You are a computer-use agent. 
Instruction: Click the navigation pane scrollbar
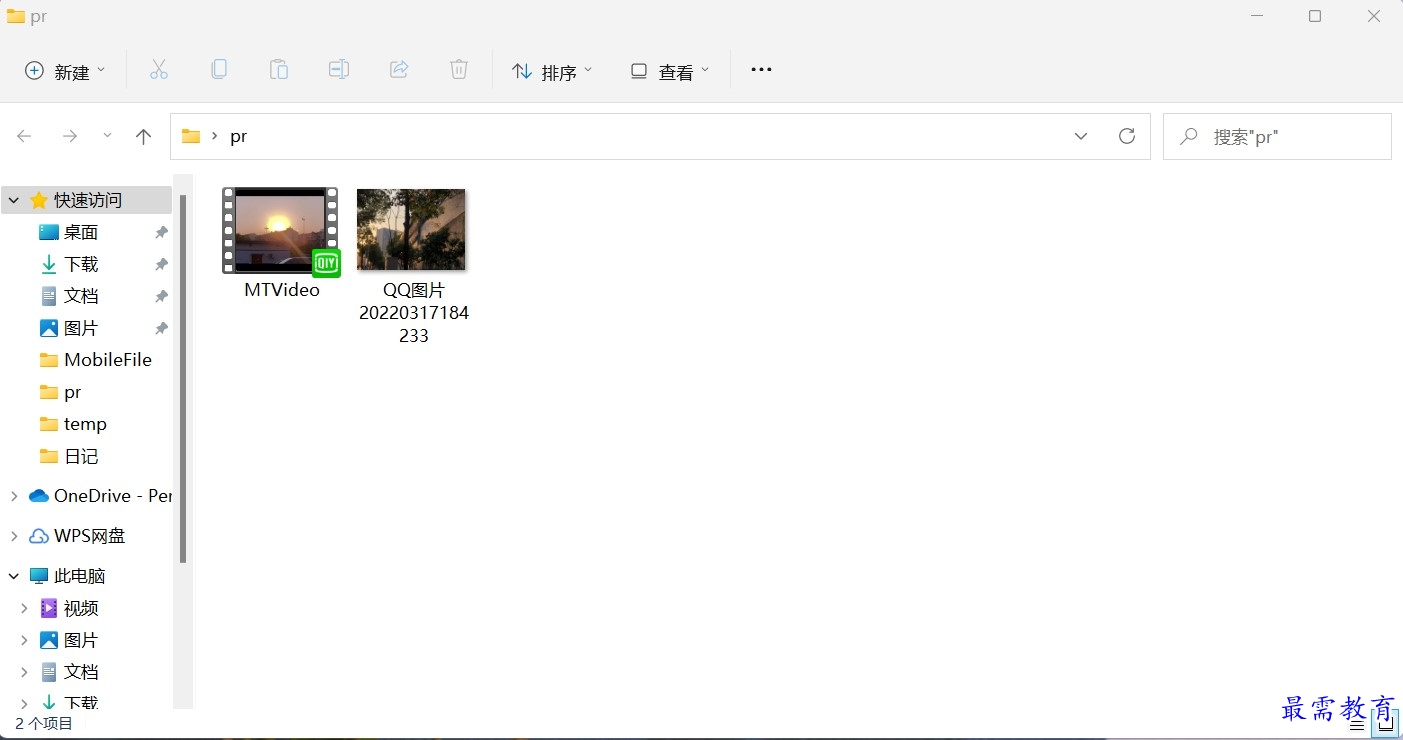(183, 380)
